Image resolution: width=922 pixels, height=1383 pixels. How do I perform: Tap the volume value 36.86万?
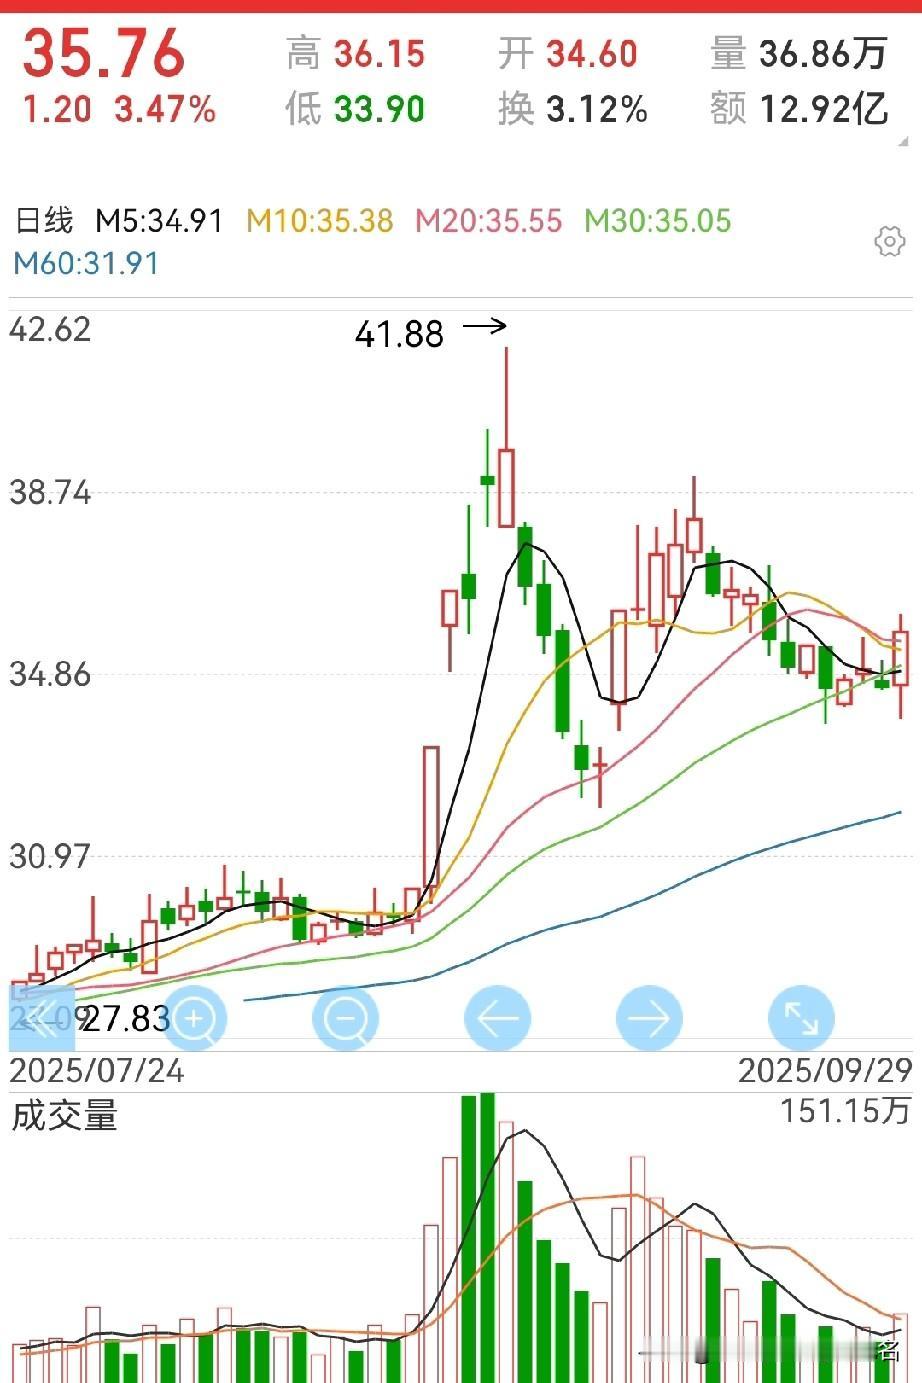[823, 53]
